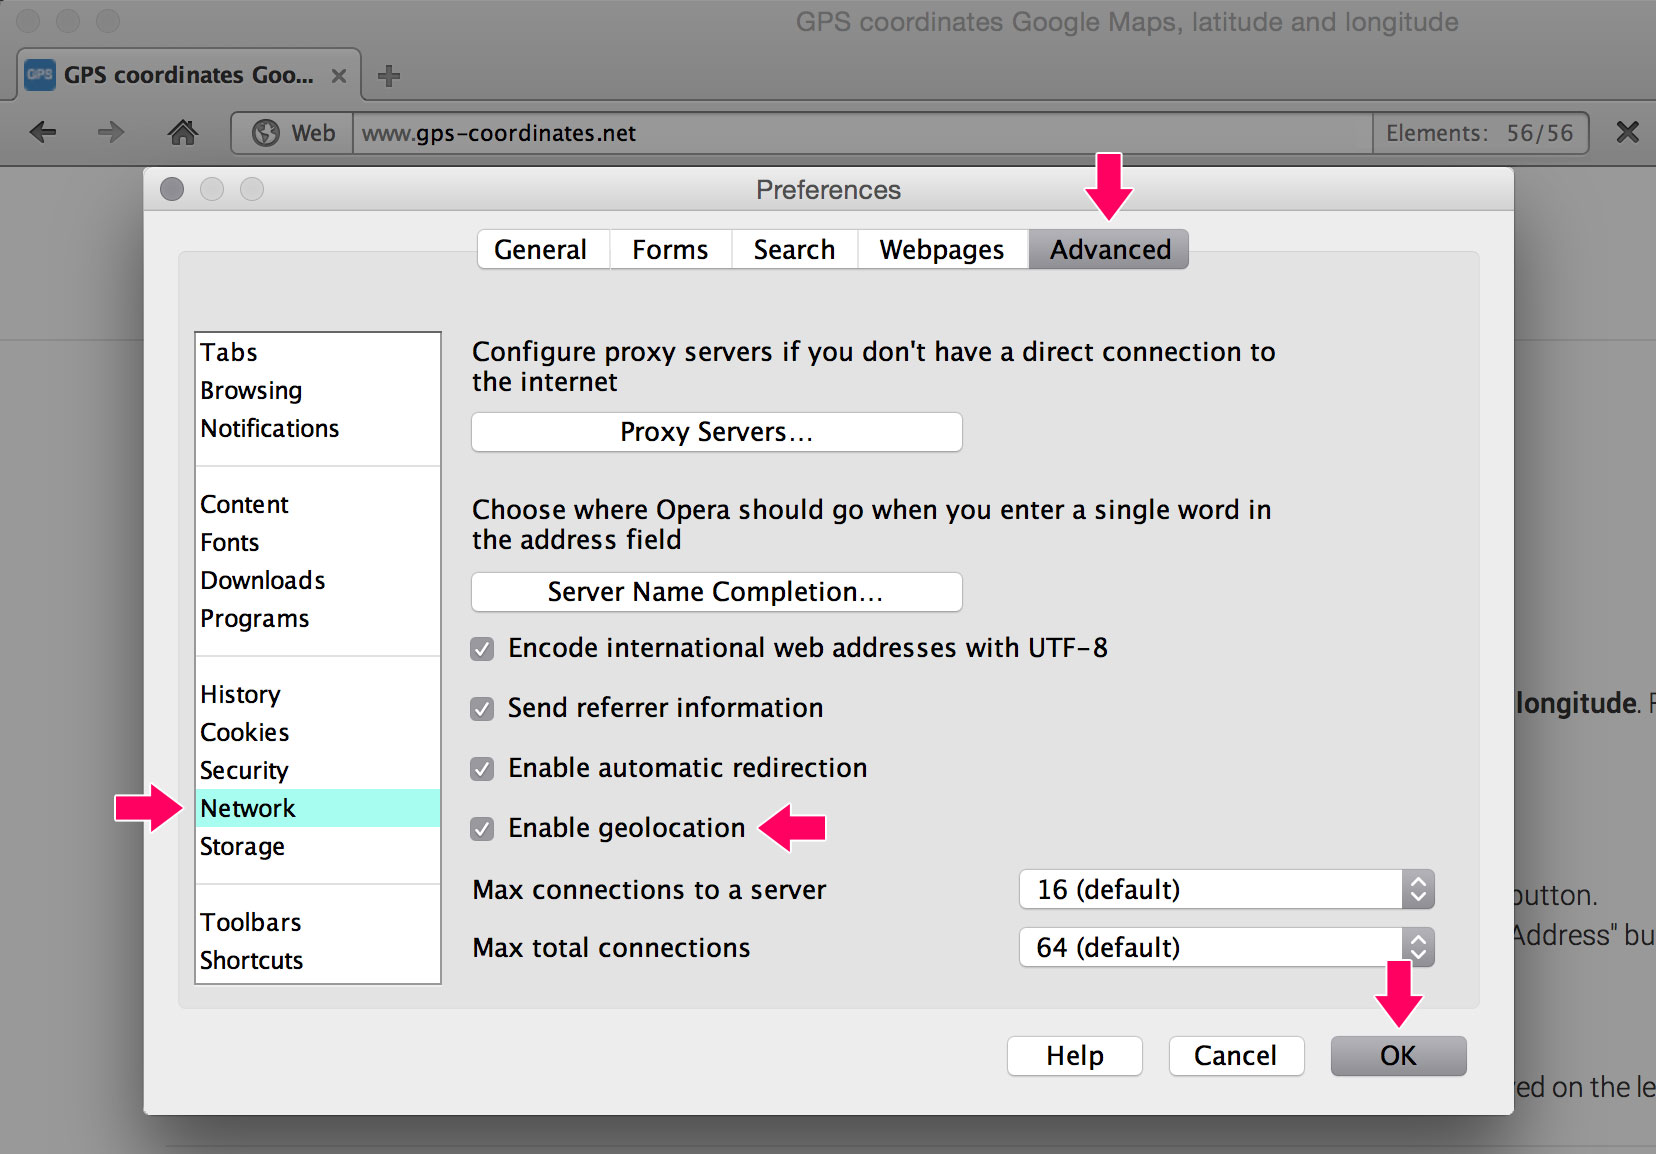Open the home page icon
Image resolution: width=1656 pixels, height=1154 pixels.
[182, 132]
